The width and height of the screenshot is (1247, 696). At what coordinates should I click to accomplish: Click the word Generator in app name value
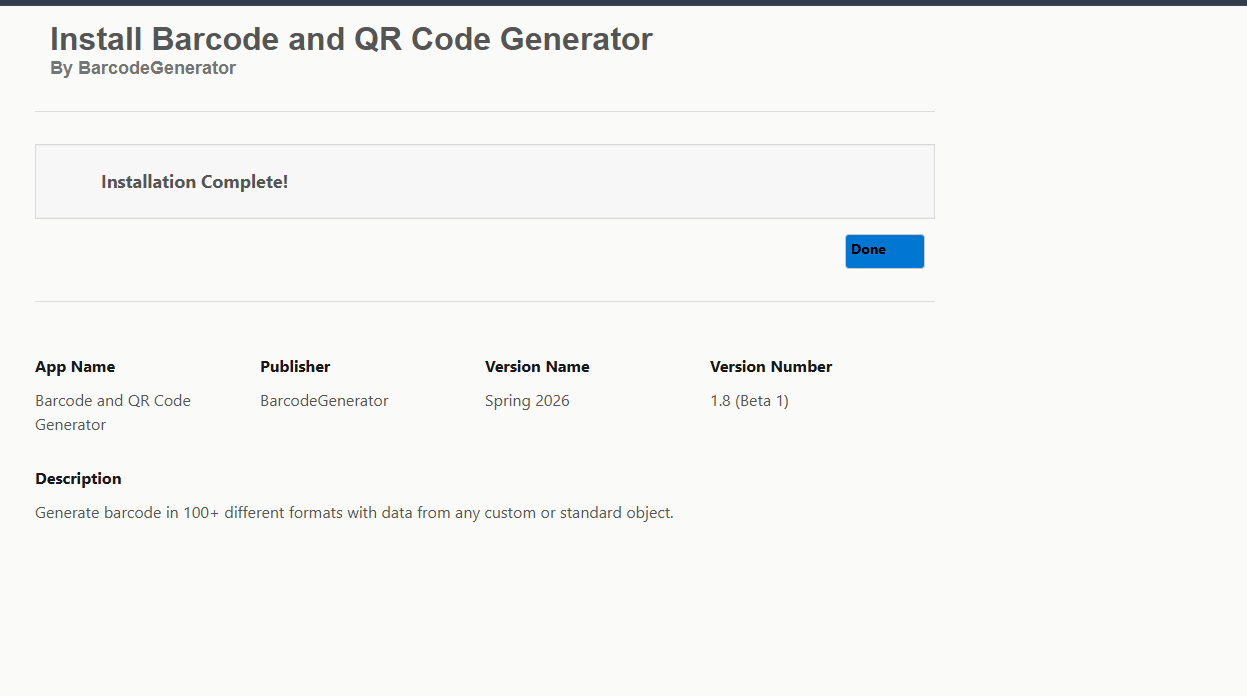(70, 425)
